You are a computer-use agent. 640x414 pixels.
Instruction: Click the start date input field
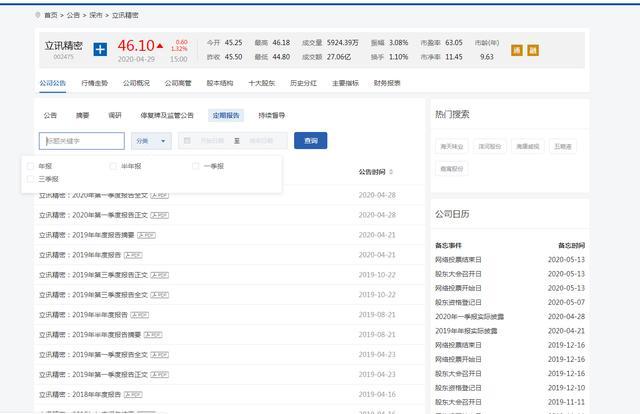pos(212,140)
